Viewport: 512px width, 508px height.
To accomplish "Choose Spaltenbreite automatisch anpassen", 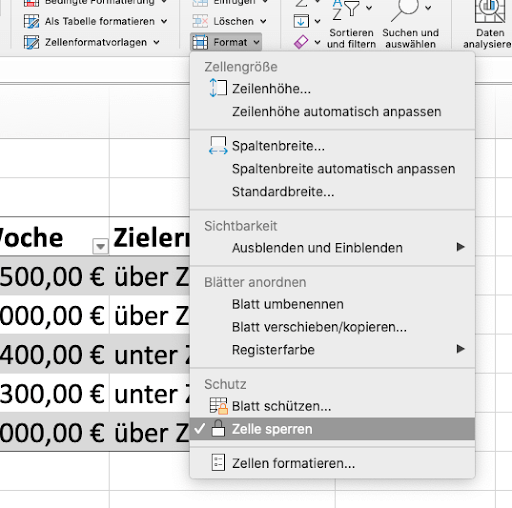I will [x=332, y=169].
